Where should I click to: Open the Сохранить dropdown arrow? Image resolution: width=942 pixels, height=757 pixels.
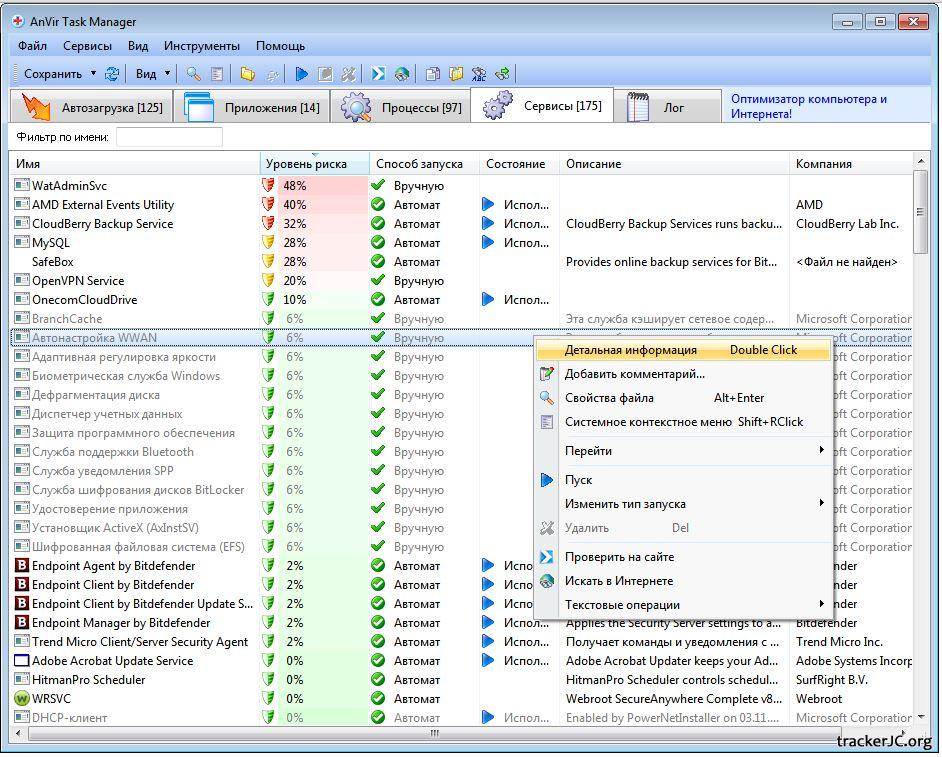click(x=93, y=73)
